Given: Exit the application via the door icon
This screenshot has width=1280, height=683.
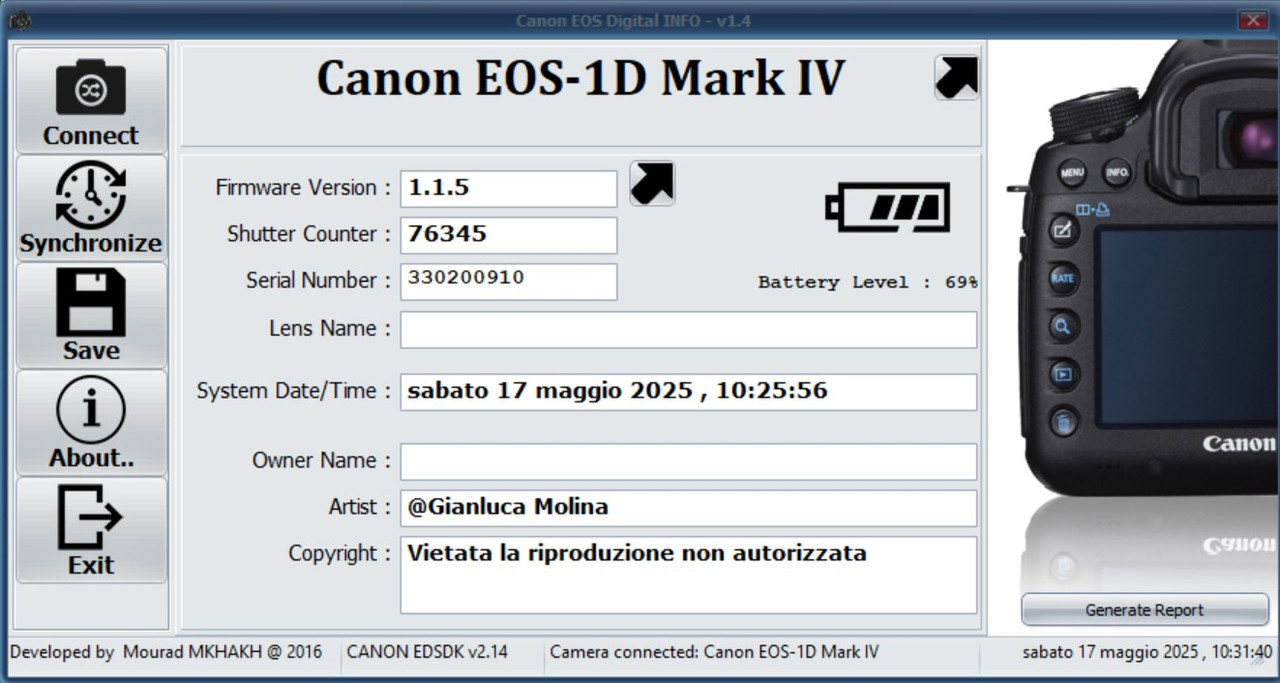Looking at the screenshot, I should (x=91, y=530).
